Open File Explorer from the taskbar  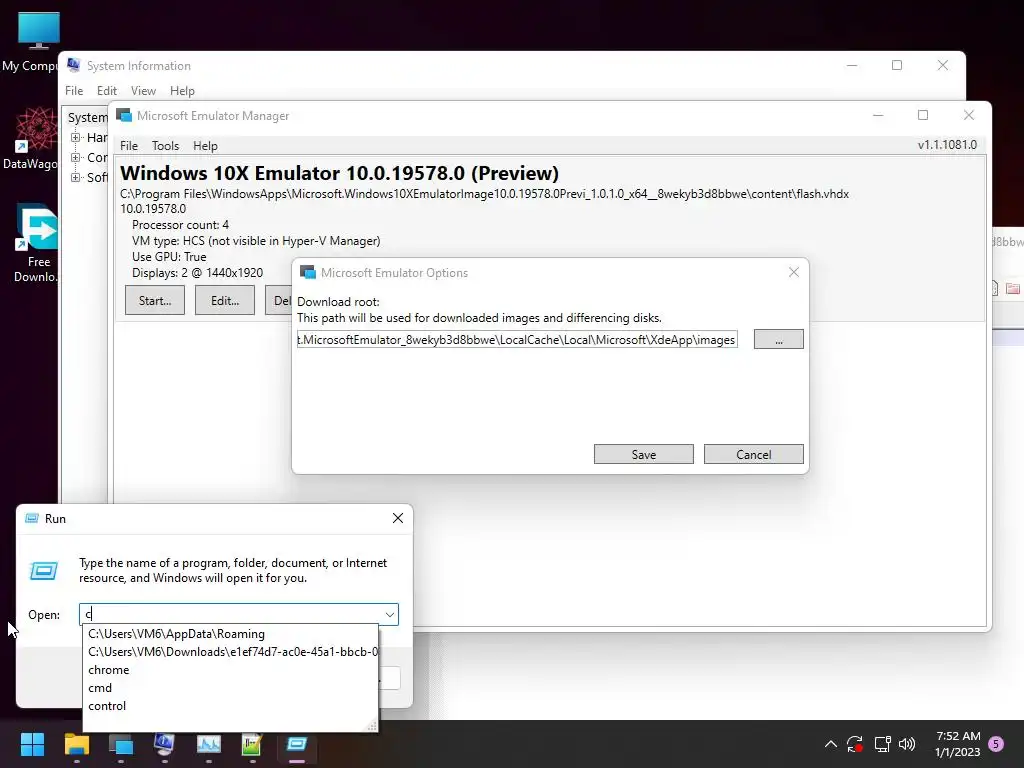point(76,744)
